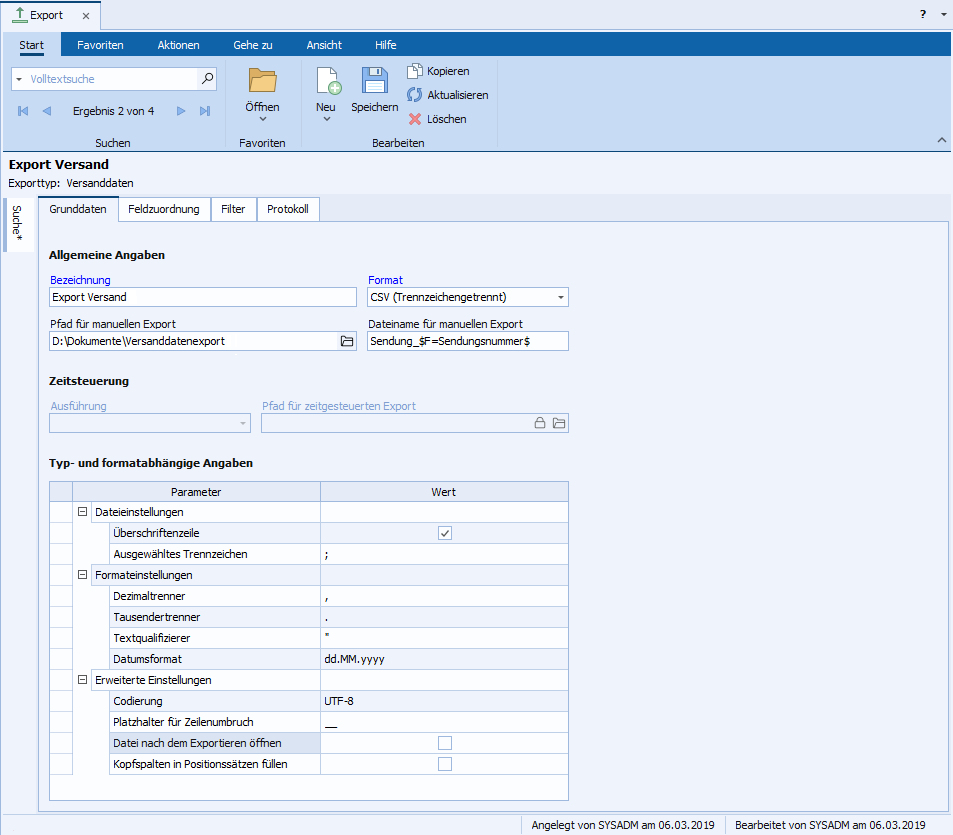The image size is (953, 835).
Task: Open the Format dropdown list
Action: pos(560,297)
